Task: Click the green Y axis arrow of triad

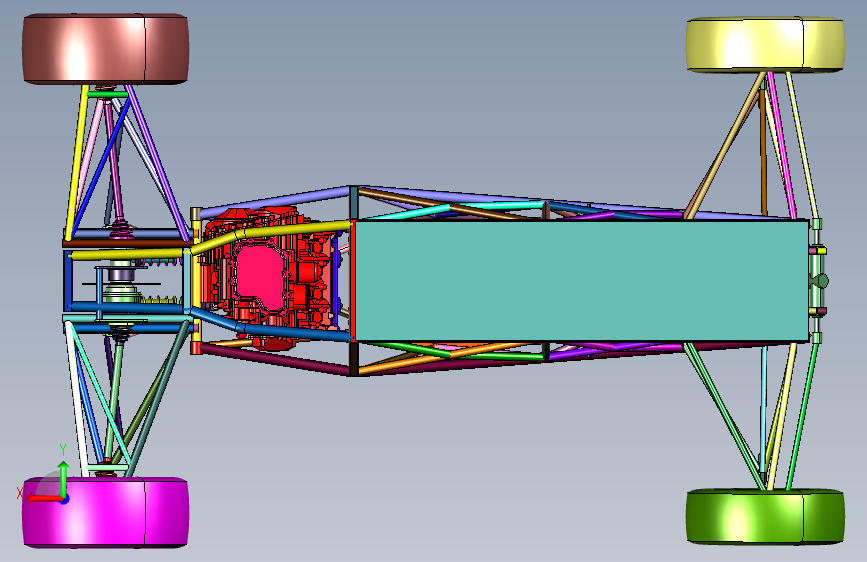Action: 64,478
